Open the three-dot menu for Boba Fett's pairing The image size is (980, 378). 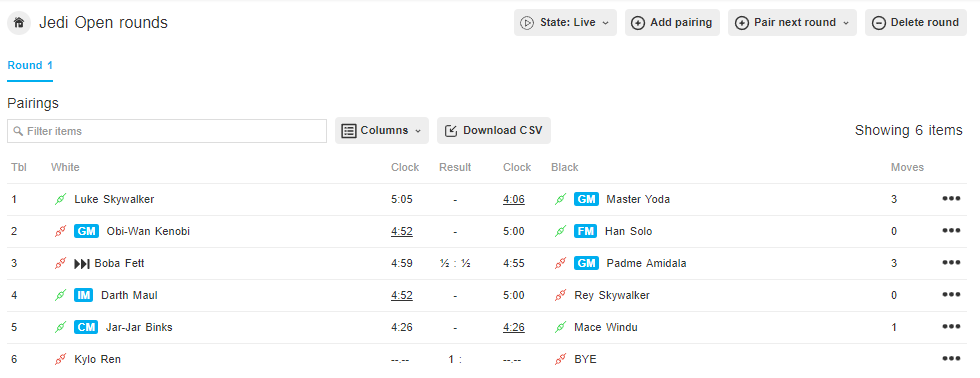pyautogui.click(x=951, y=263)
